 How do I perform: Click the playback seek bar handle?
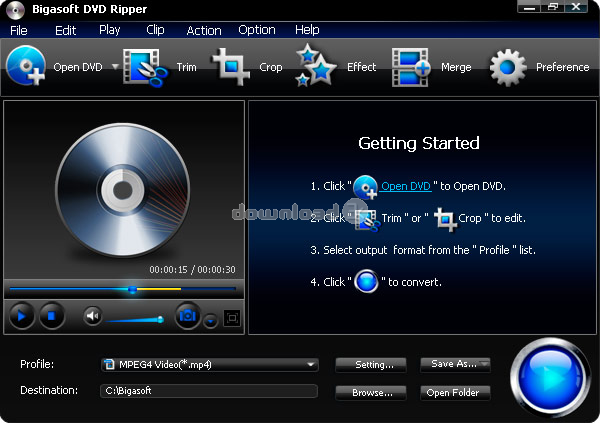point(132,289)
